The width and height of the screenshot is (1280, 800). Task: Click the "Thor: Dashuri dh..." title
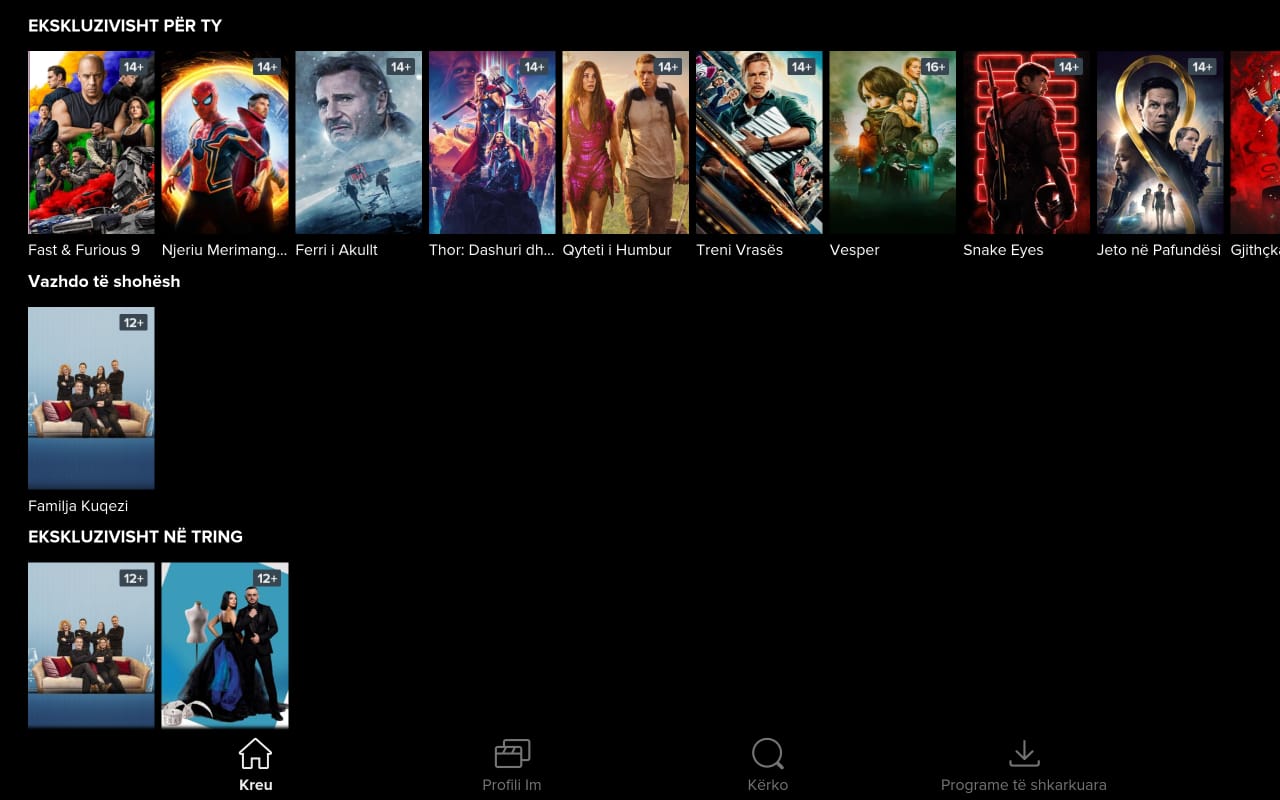click(491, 250)
